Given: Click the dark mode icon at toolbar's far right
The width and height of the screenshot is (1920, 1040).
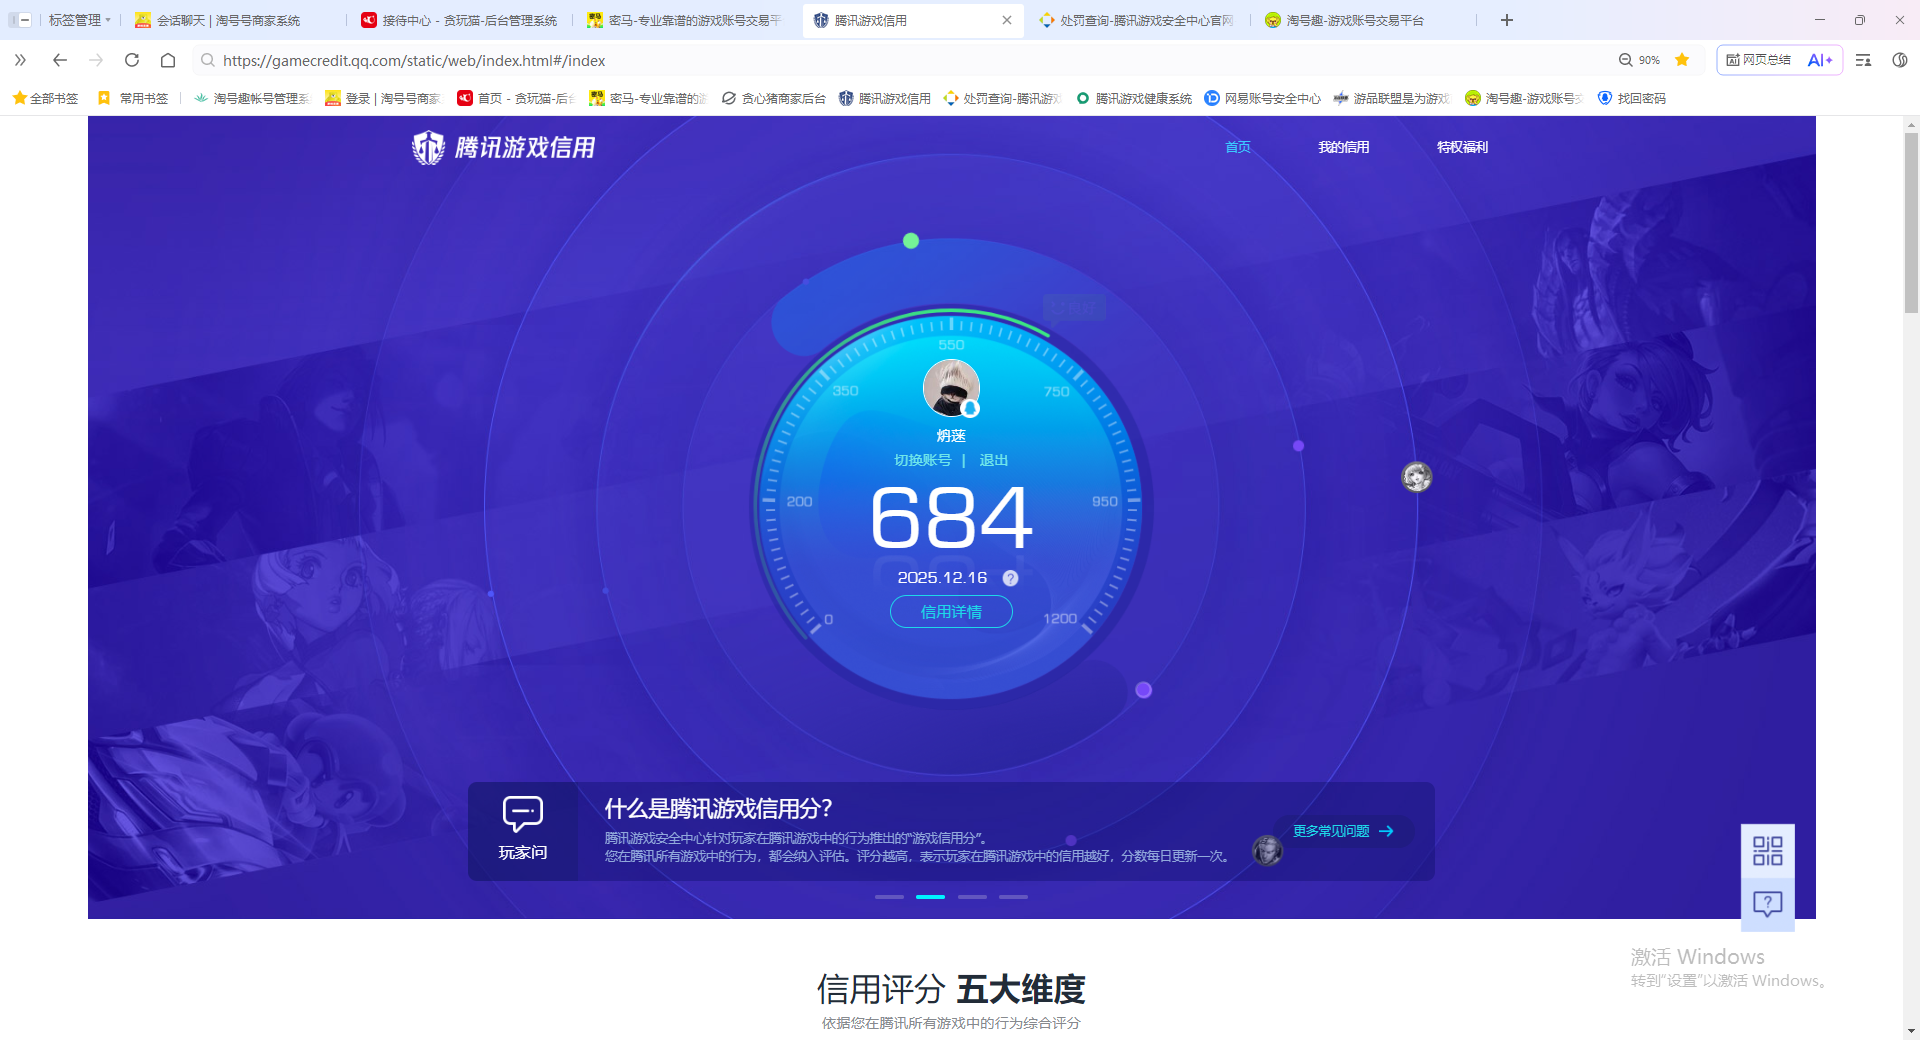Looking at the screenshot, I should point(1900,60).
